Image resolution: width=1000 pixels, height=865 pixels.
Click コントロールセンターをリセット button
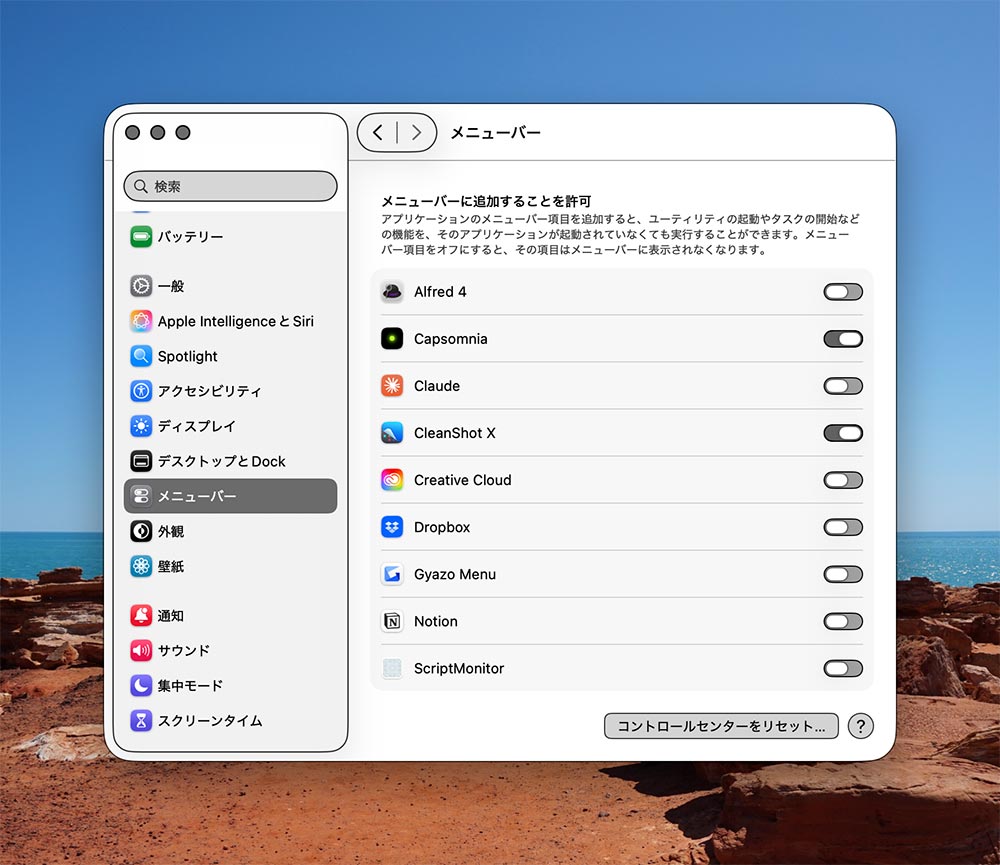(721, 726)
